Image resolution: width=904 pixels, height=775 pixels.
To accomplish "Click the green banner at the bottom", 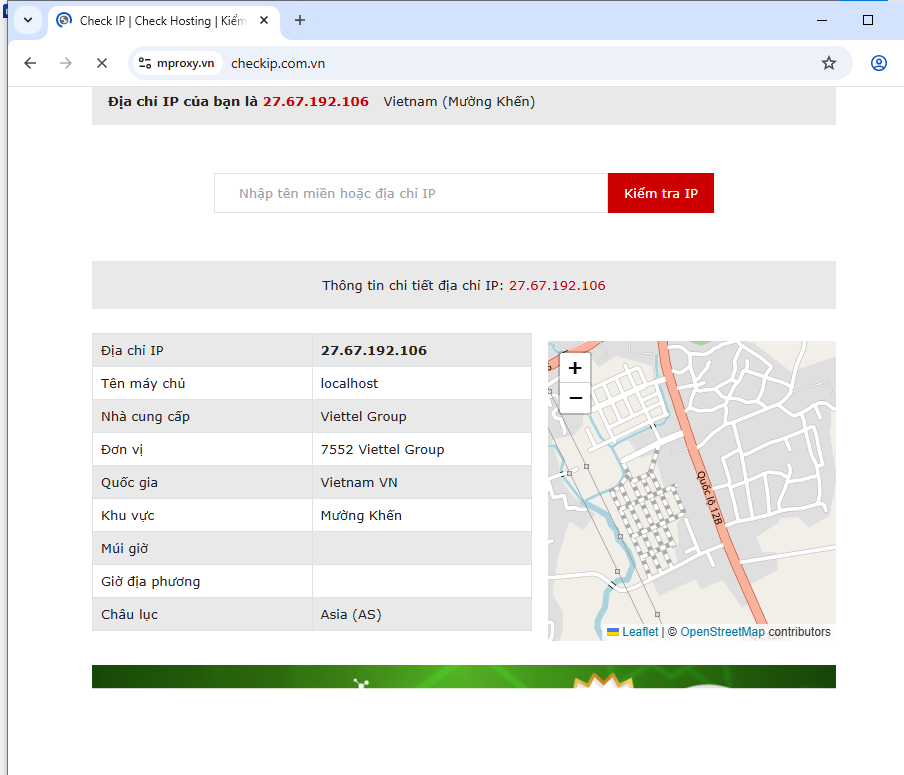I will pyautogui.click(x=464, y=676).
